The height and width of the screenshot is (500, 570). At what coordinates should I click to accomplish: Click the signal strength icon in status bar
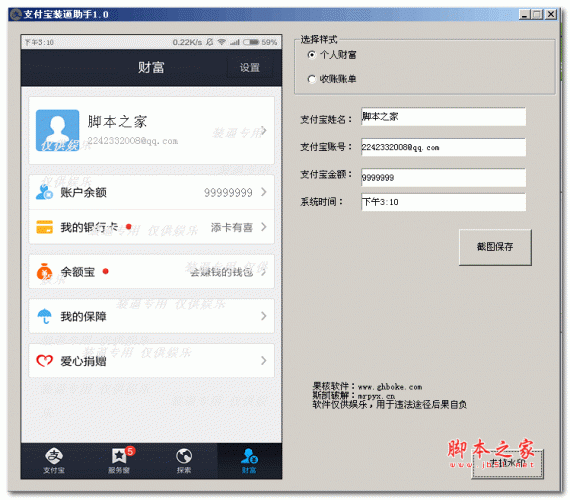point(234,42)
